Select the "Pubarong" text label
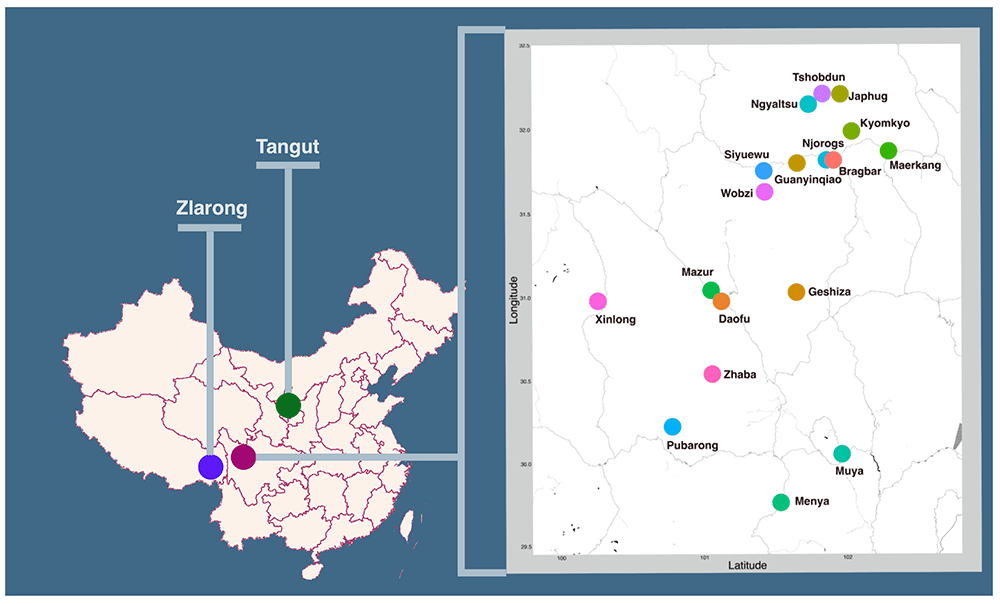This screenshot has width=1000, height=604. (x=692, y=446)
